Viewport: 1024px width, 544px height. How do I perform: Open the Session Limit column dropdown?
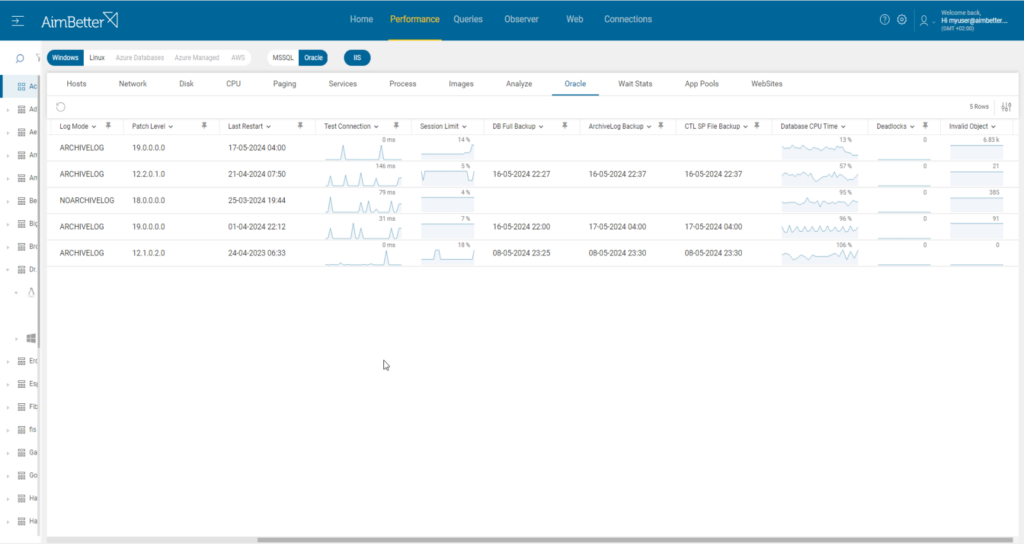pyautogui.click(x=464, y=127)
